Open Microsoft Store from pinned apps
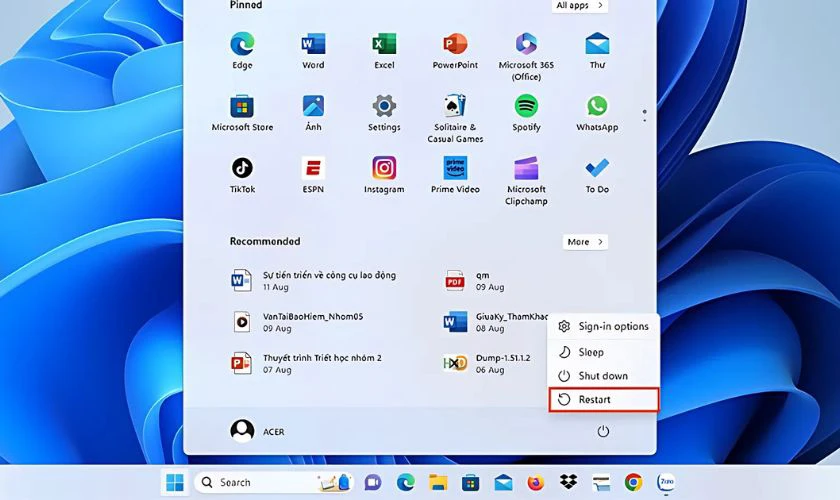Viewport: 840px width, 500px height. tap(242, 113)
